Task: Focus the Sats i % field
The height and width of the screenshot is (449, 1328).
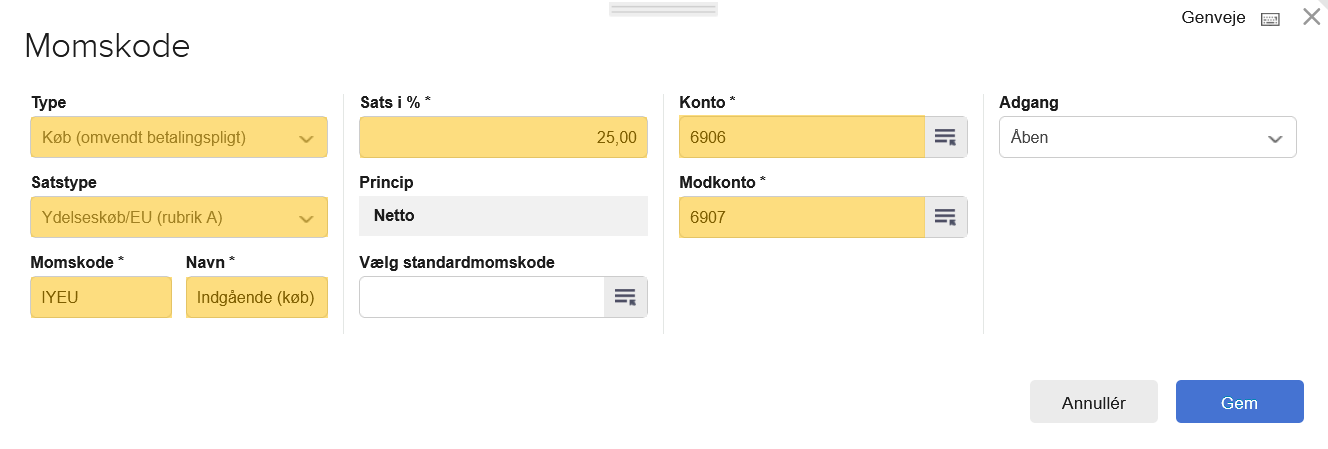Action: pos(503,137)
